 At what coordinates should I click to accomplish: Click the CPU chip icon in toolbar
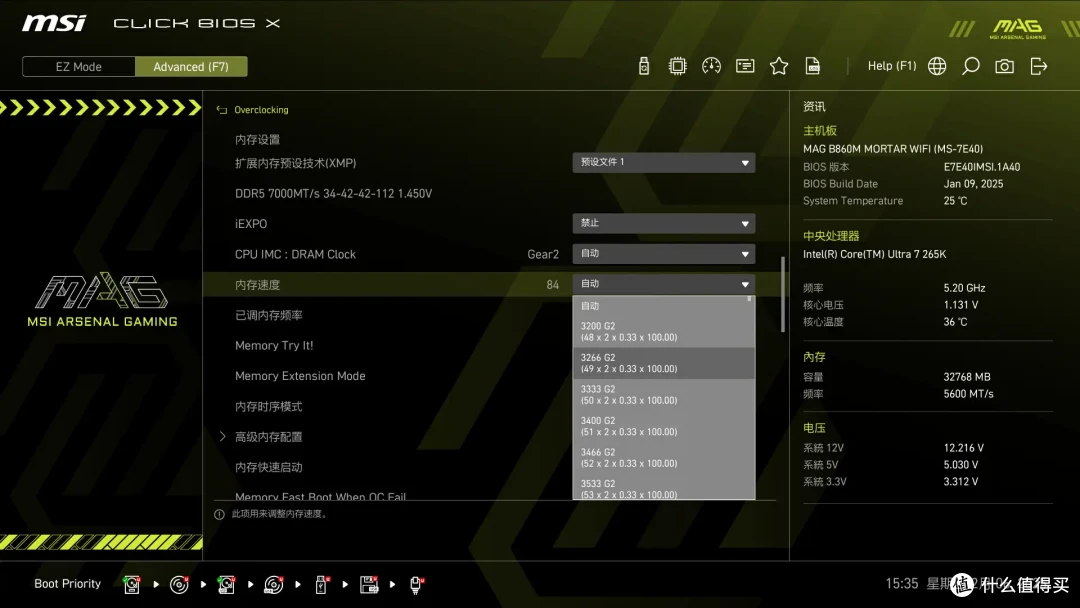click(677, 66)
